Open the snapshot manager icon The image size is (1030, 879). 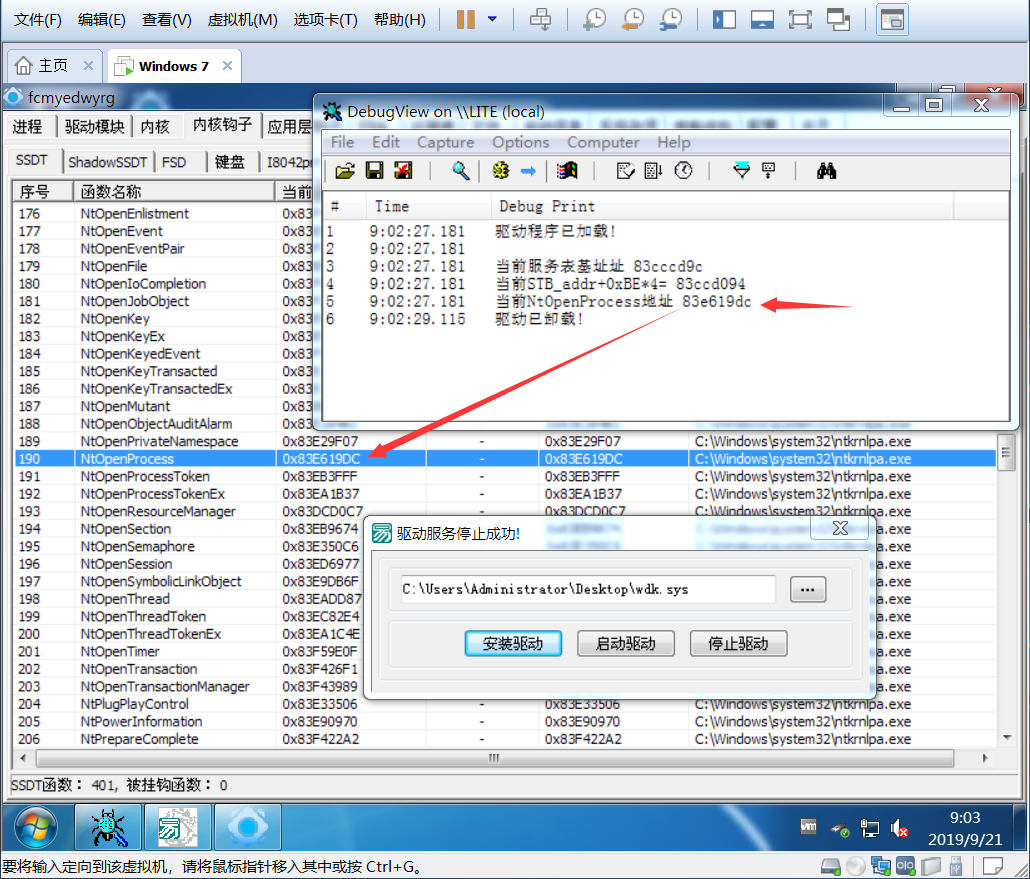(x=671, y=20)
